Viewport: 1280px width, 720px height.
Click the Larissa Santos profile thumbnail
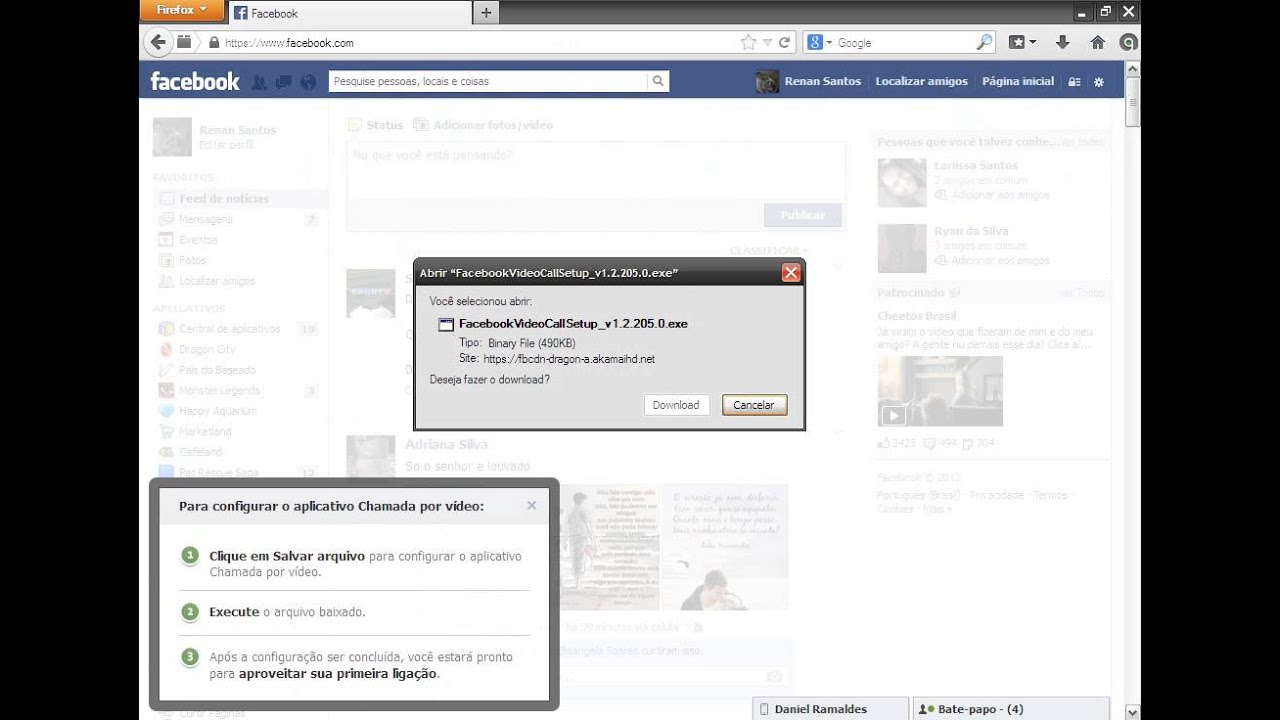tap(902, 183)
